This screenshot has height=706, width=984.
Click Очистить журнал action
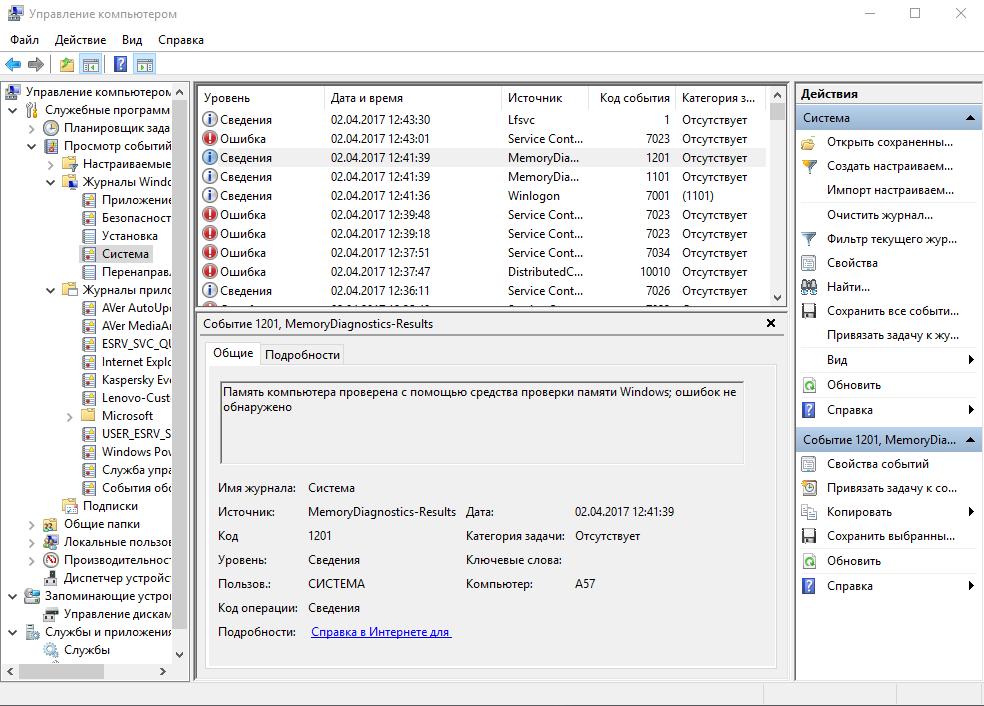(x=879, y=215)
